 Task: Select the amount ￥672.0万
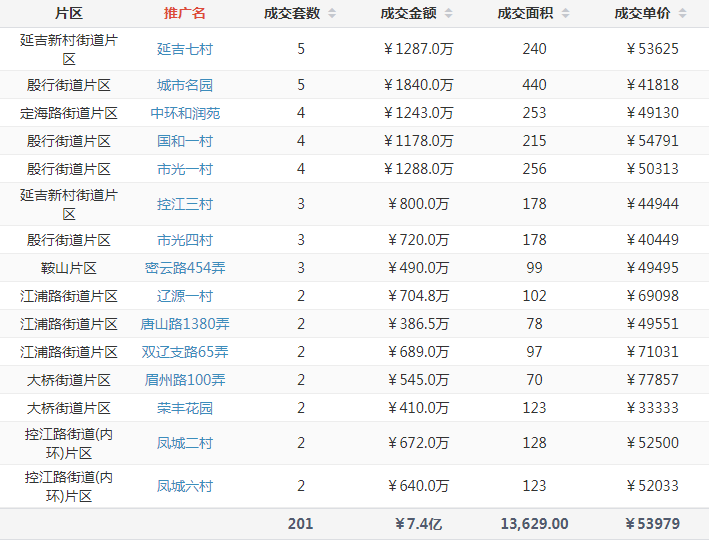[418, 443]
